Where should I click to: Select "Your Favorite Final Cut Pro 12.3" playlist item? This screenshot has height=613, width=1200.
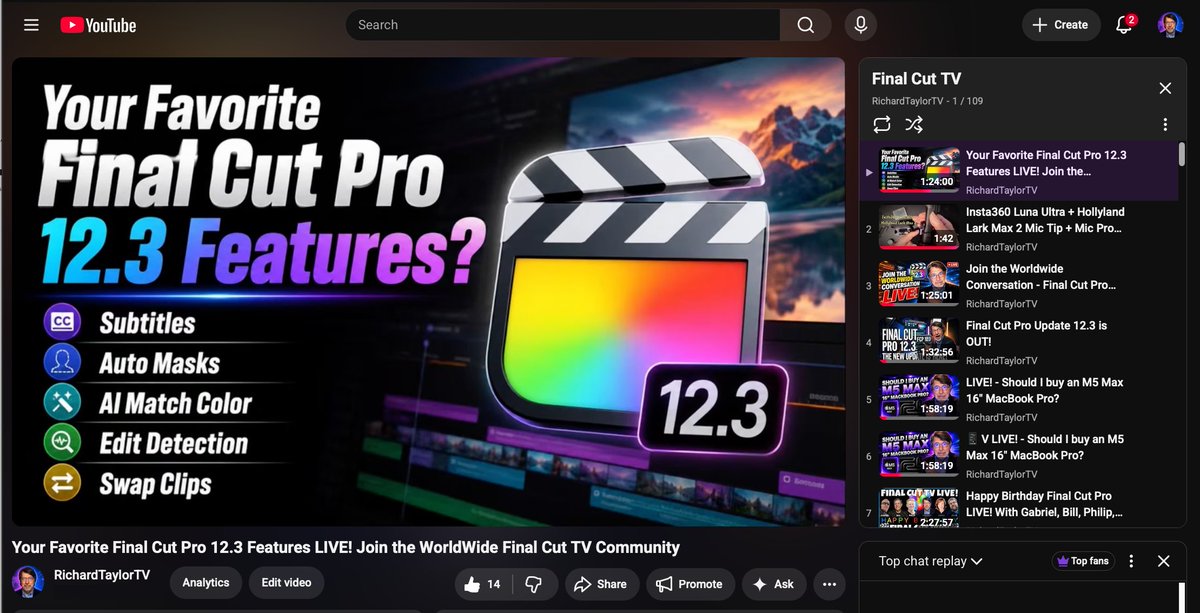tap(1019, 170)
